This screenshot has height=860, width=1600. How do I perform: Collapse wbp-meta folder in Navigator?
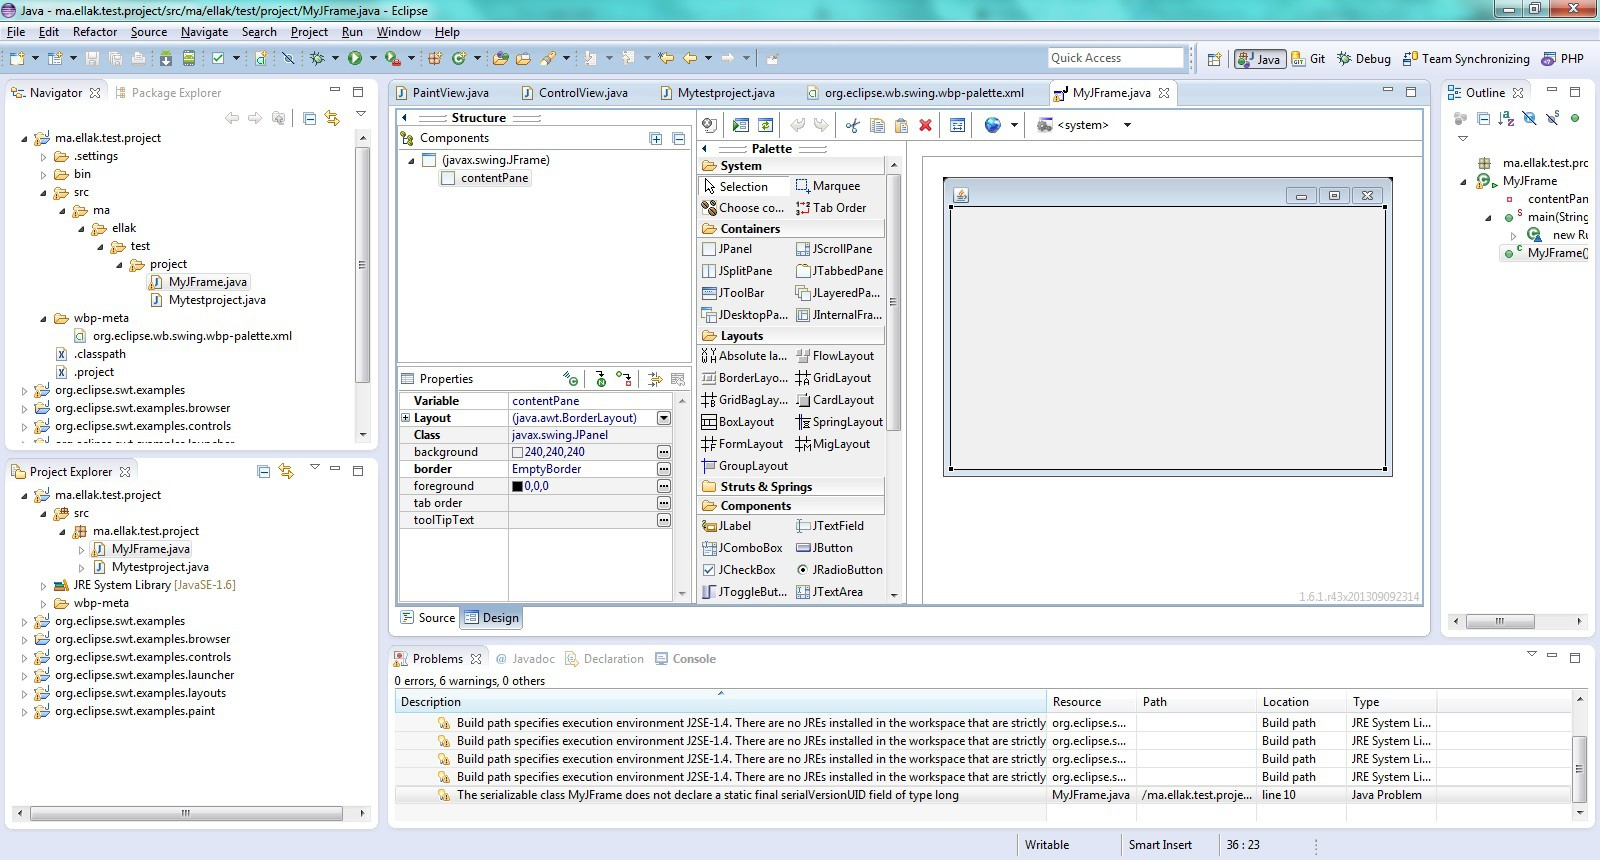coord(43,319)
